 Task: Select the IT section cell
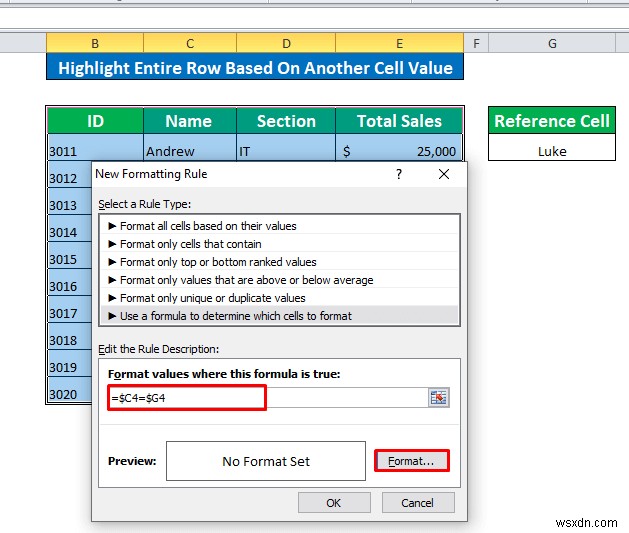pos(286,148)
